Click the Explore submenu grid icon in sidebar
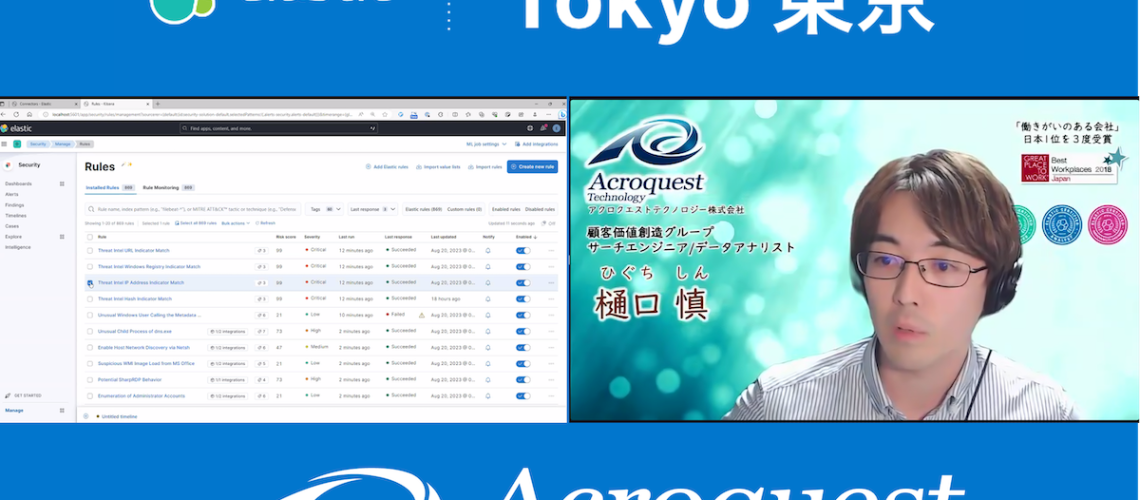The image size is (1140, 500). (x=62, y=237)
